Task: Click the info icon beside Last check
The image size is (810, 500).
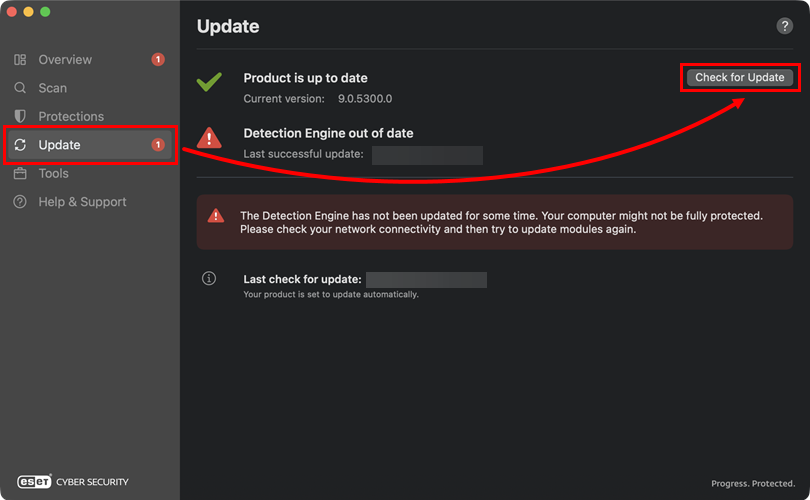Action: [209, 279]
